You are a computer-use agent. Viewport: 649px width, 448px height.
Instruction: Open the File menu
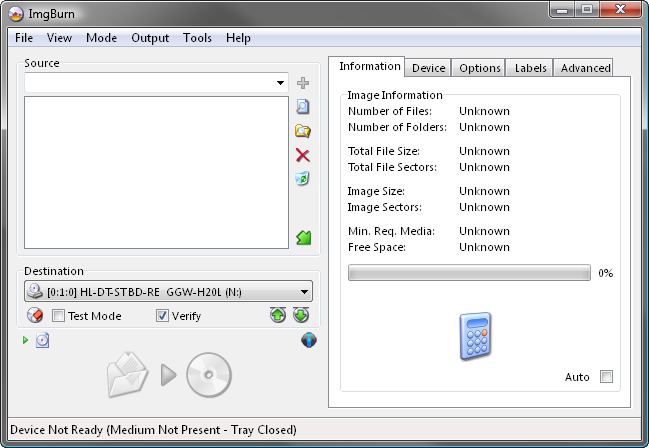click(x=24, y=38)
